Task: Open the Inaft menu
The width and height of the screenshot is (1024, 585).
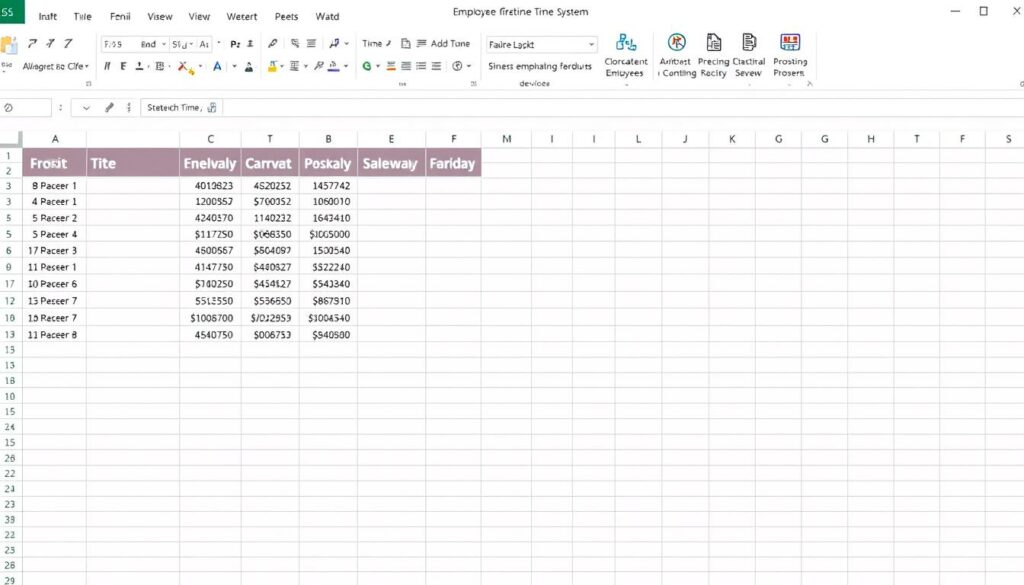Action: point(48,16)
